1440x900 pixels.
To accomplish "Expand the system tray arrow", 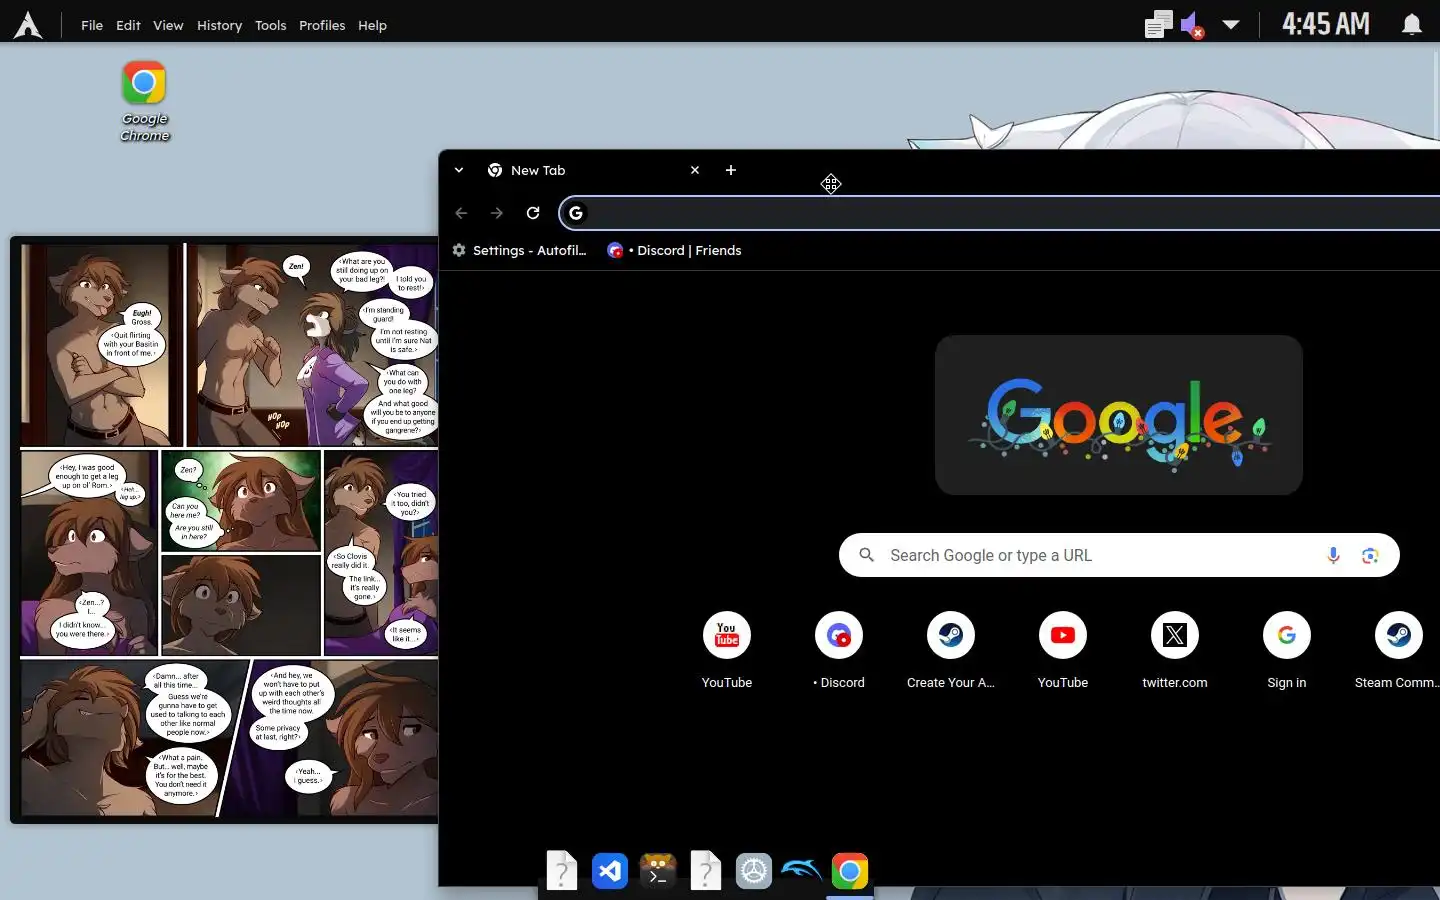I will point(1231,25).
